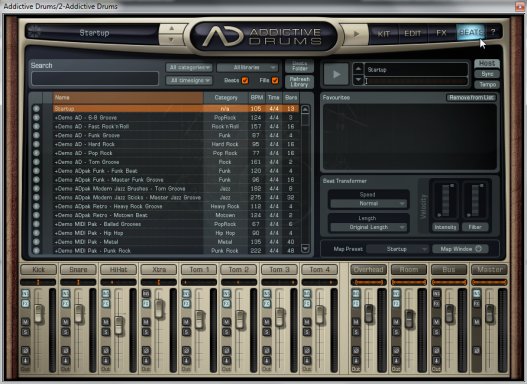Mark Demo MIDI Pak Metal row's favourite circle
Screen dimensions: 527x384
(x=36, y=242)
